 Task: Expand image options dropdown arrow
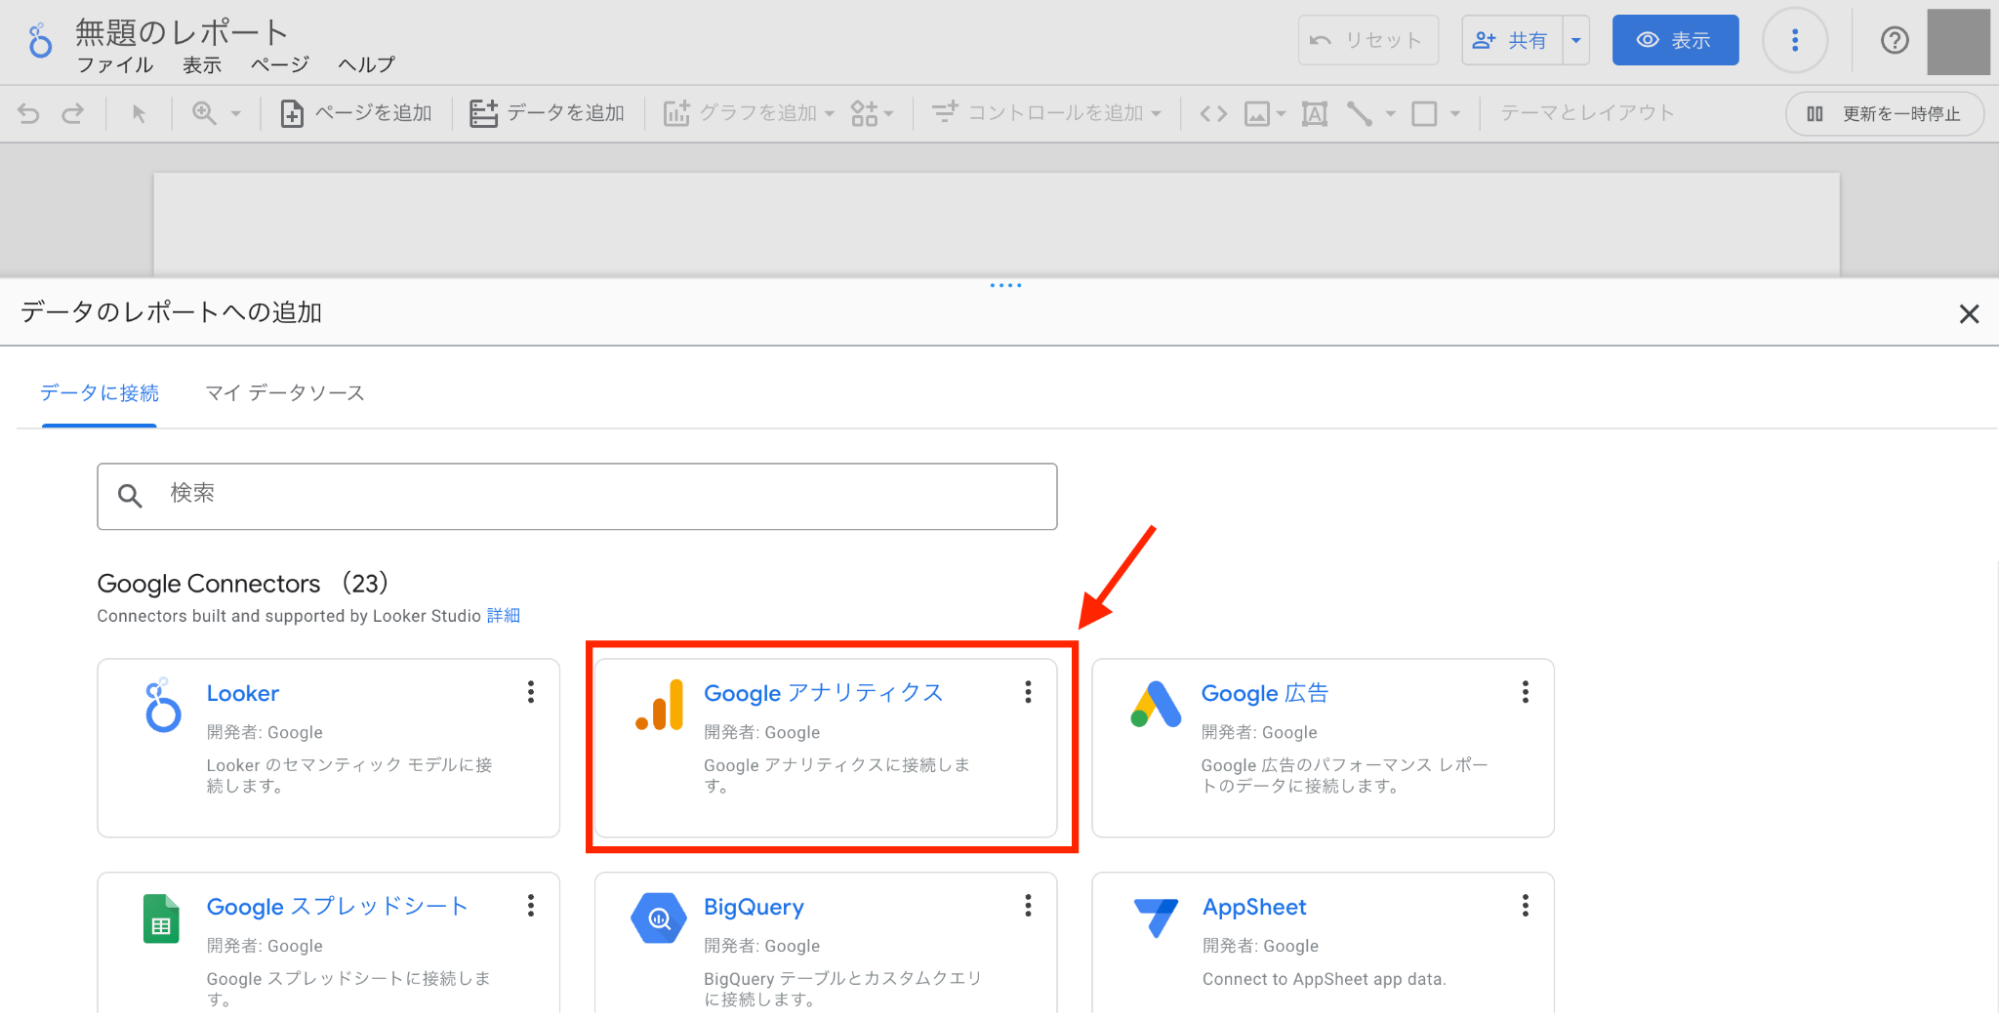click(1281, 114)
